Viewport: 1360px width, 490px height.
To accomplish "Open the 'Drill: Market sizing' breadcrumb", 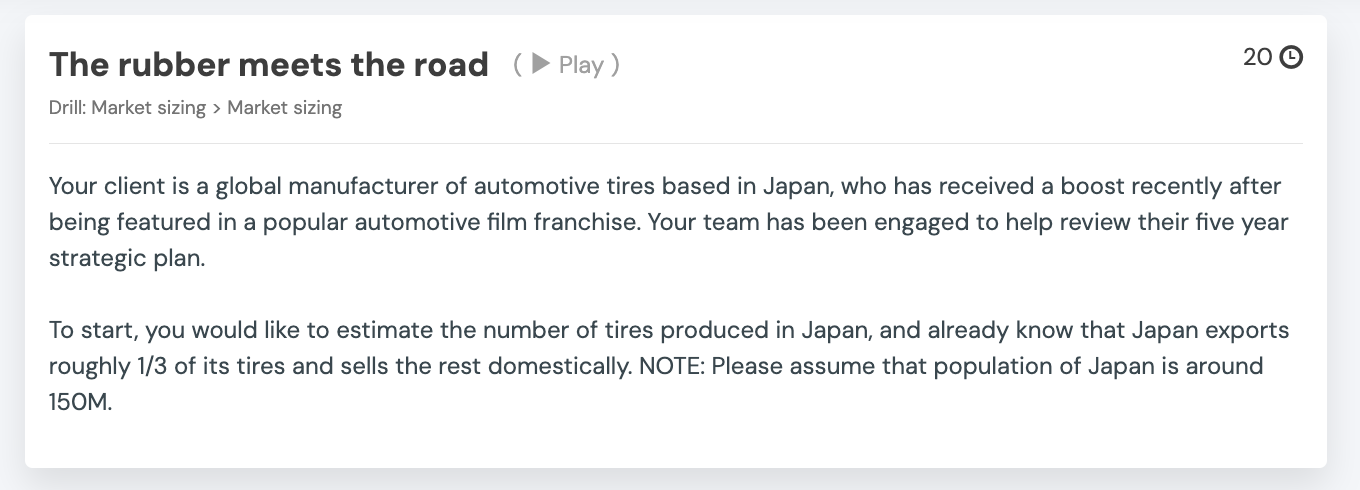I will (127, 108).
